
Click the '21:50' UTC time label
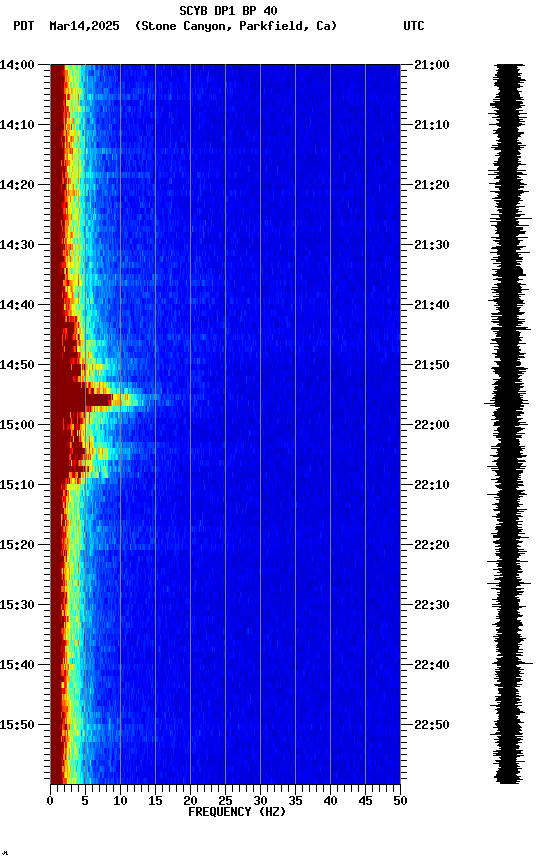click(432, 365)
